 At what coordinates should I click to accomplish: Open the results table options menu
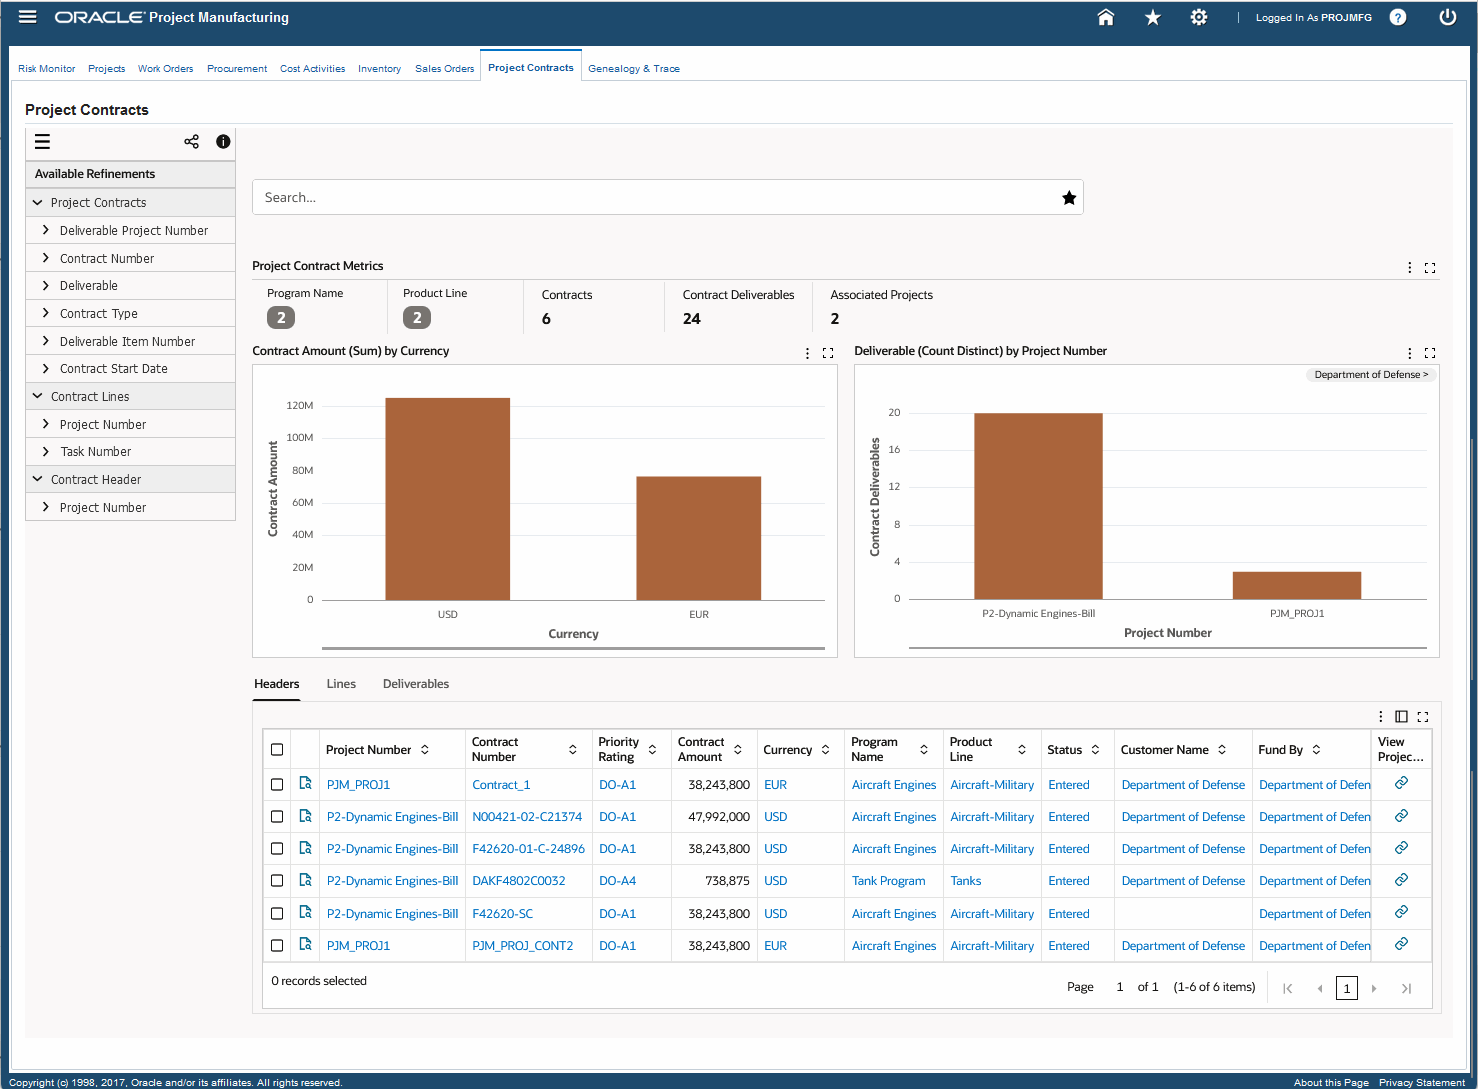[x=1381, y=716]
